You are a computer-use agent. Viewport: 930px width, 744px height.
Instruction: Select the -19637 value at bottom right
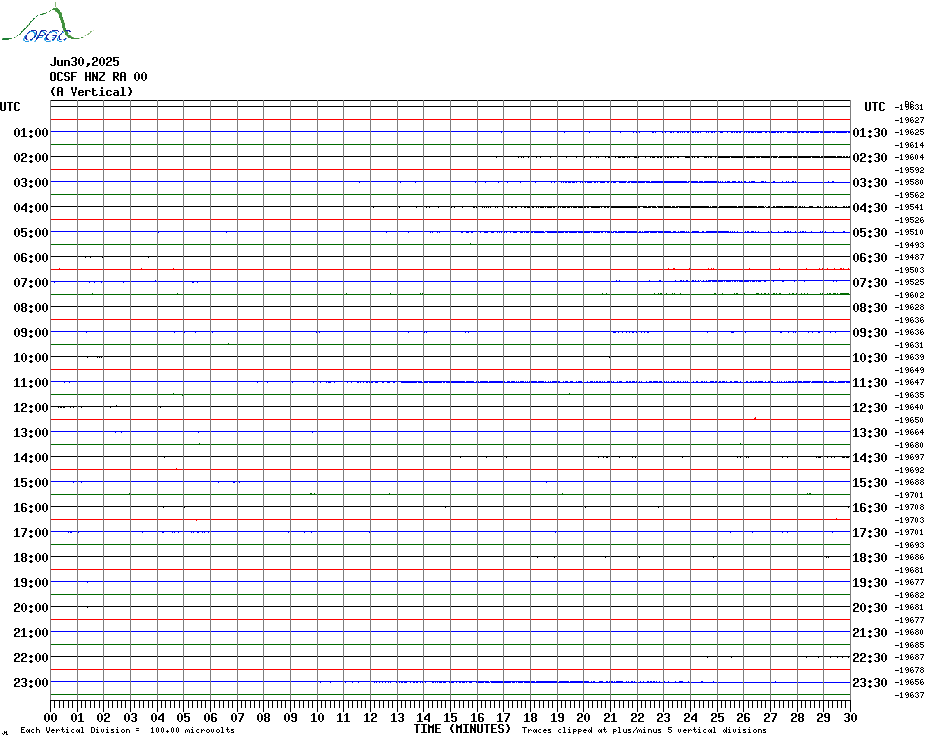point(909,695)
